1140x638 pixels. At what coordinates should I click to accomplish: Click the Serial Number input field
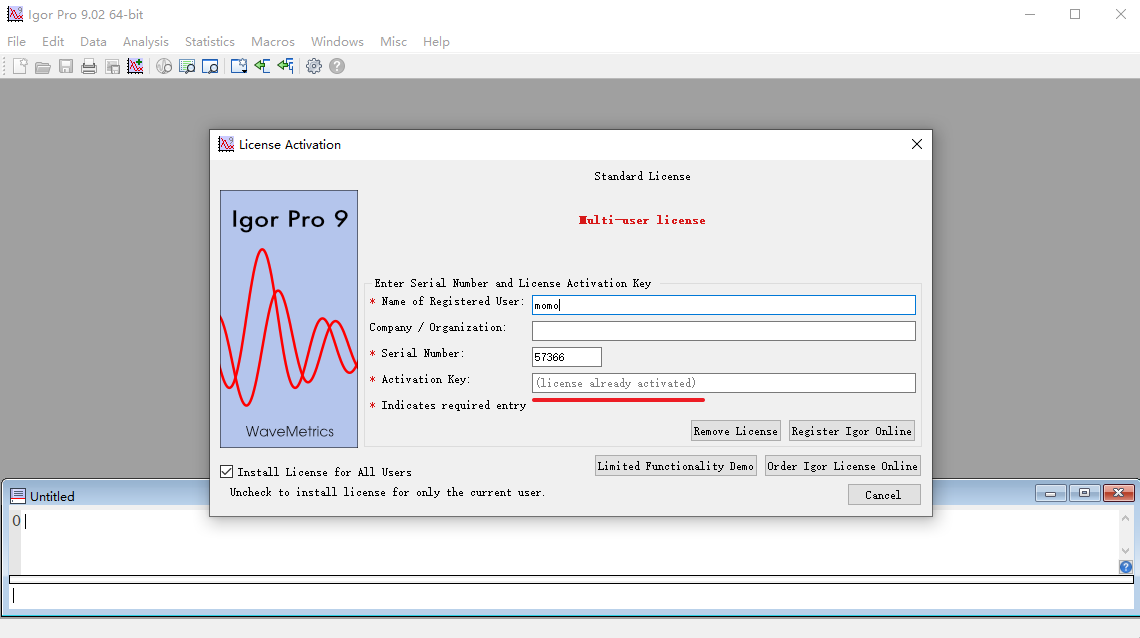[566, 357]
